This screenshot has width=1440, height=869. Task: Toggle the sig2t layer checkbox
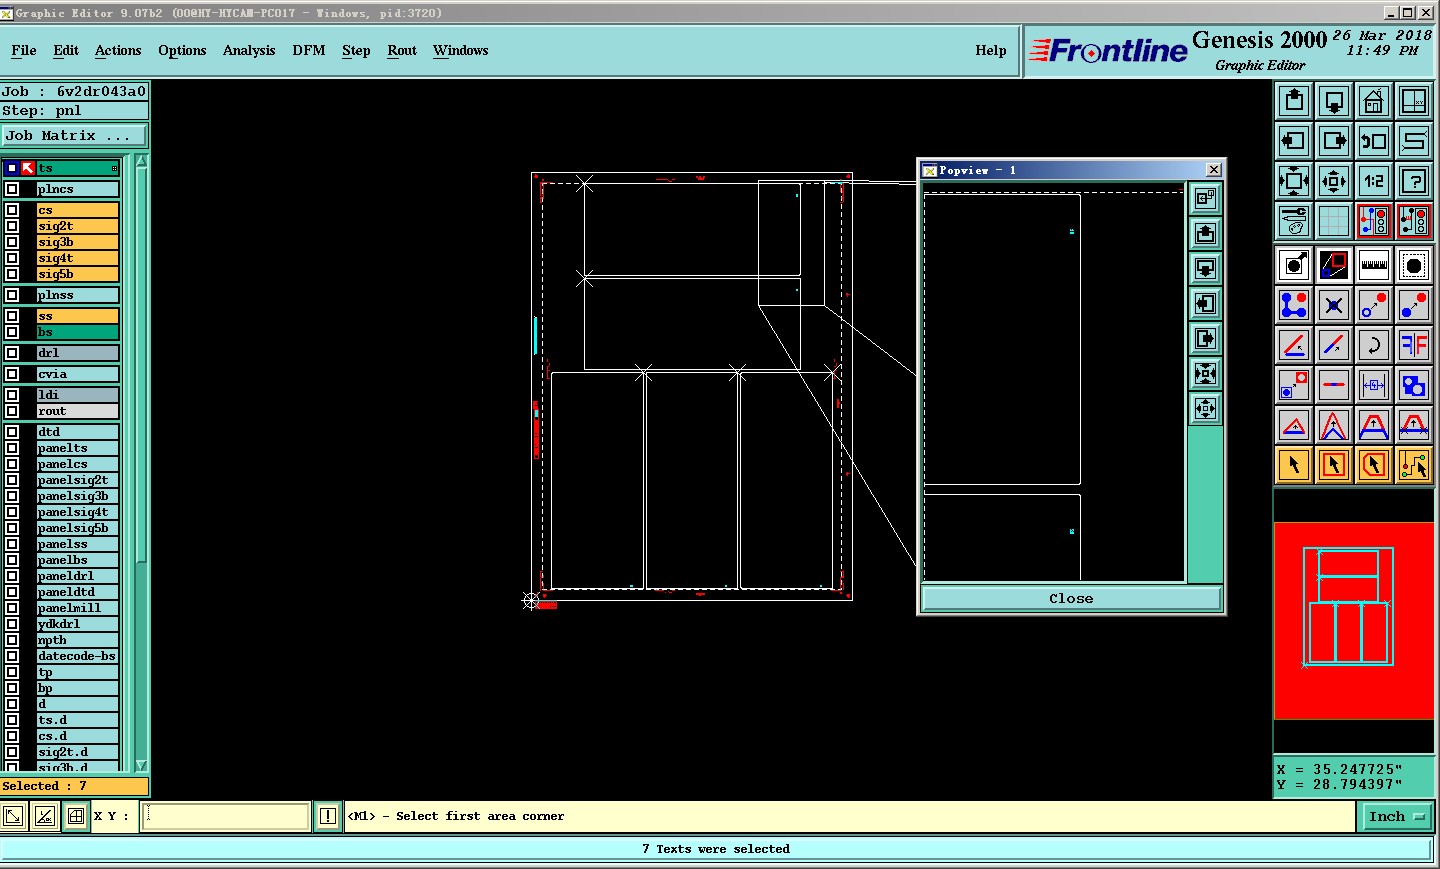click(x=12, y=226)
